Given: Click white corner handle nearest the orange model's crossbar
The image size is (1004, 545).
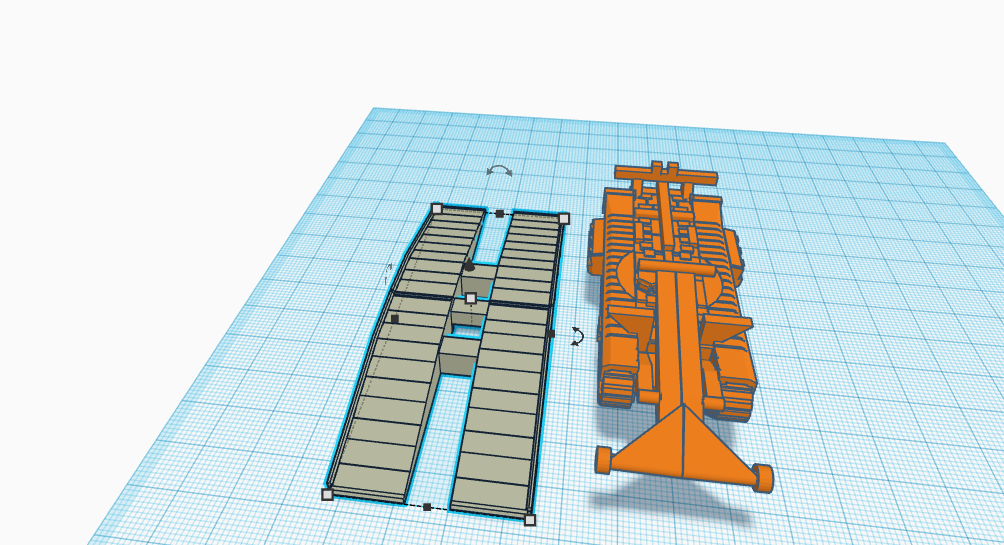Looking at the screenshot, I should pos(563,219).
